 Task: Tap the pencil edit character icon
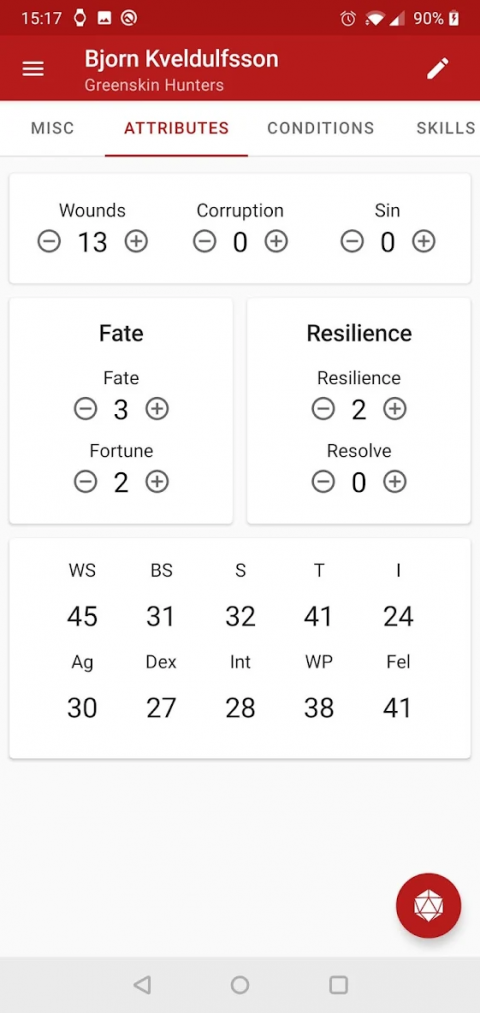(437, 68)
